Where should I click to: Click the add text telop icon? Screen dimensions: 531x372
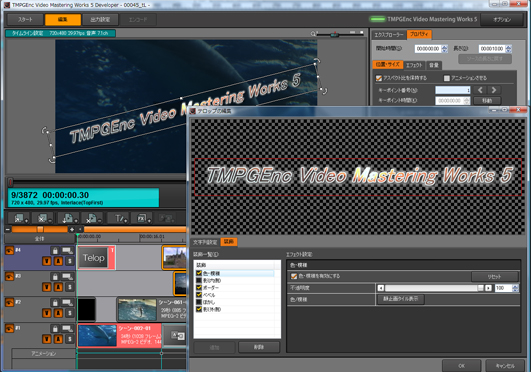(x=119, y=219)
